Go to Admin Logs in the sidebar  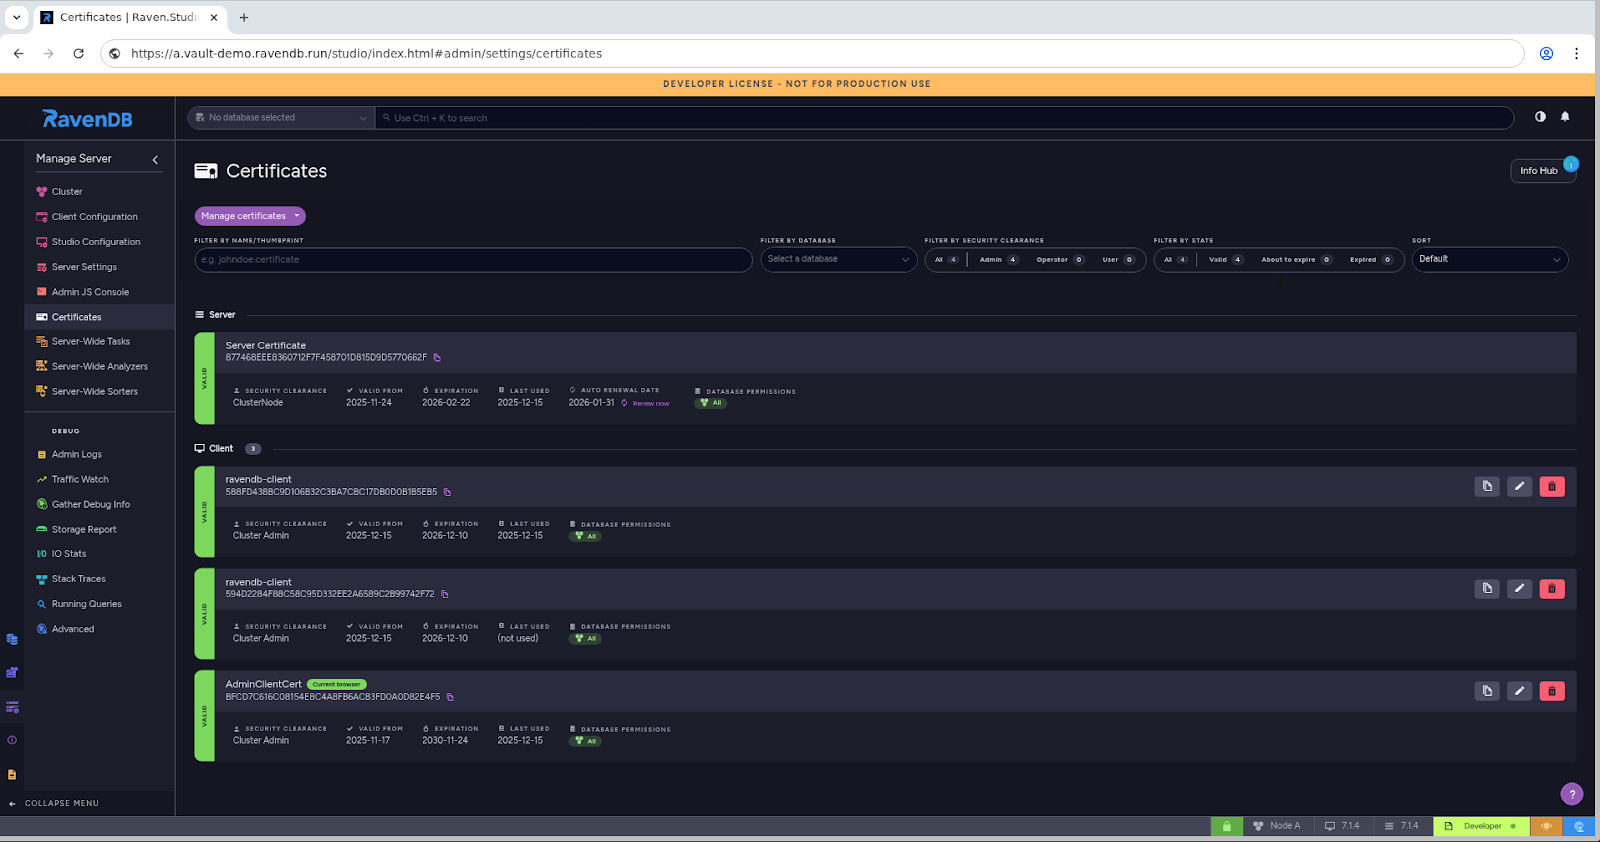tap(76, 455)
